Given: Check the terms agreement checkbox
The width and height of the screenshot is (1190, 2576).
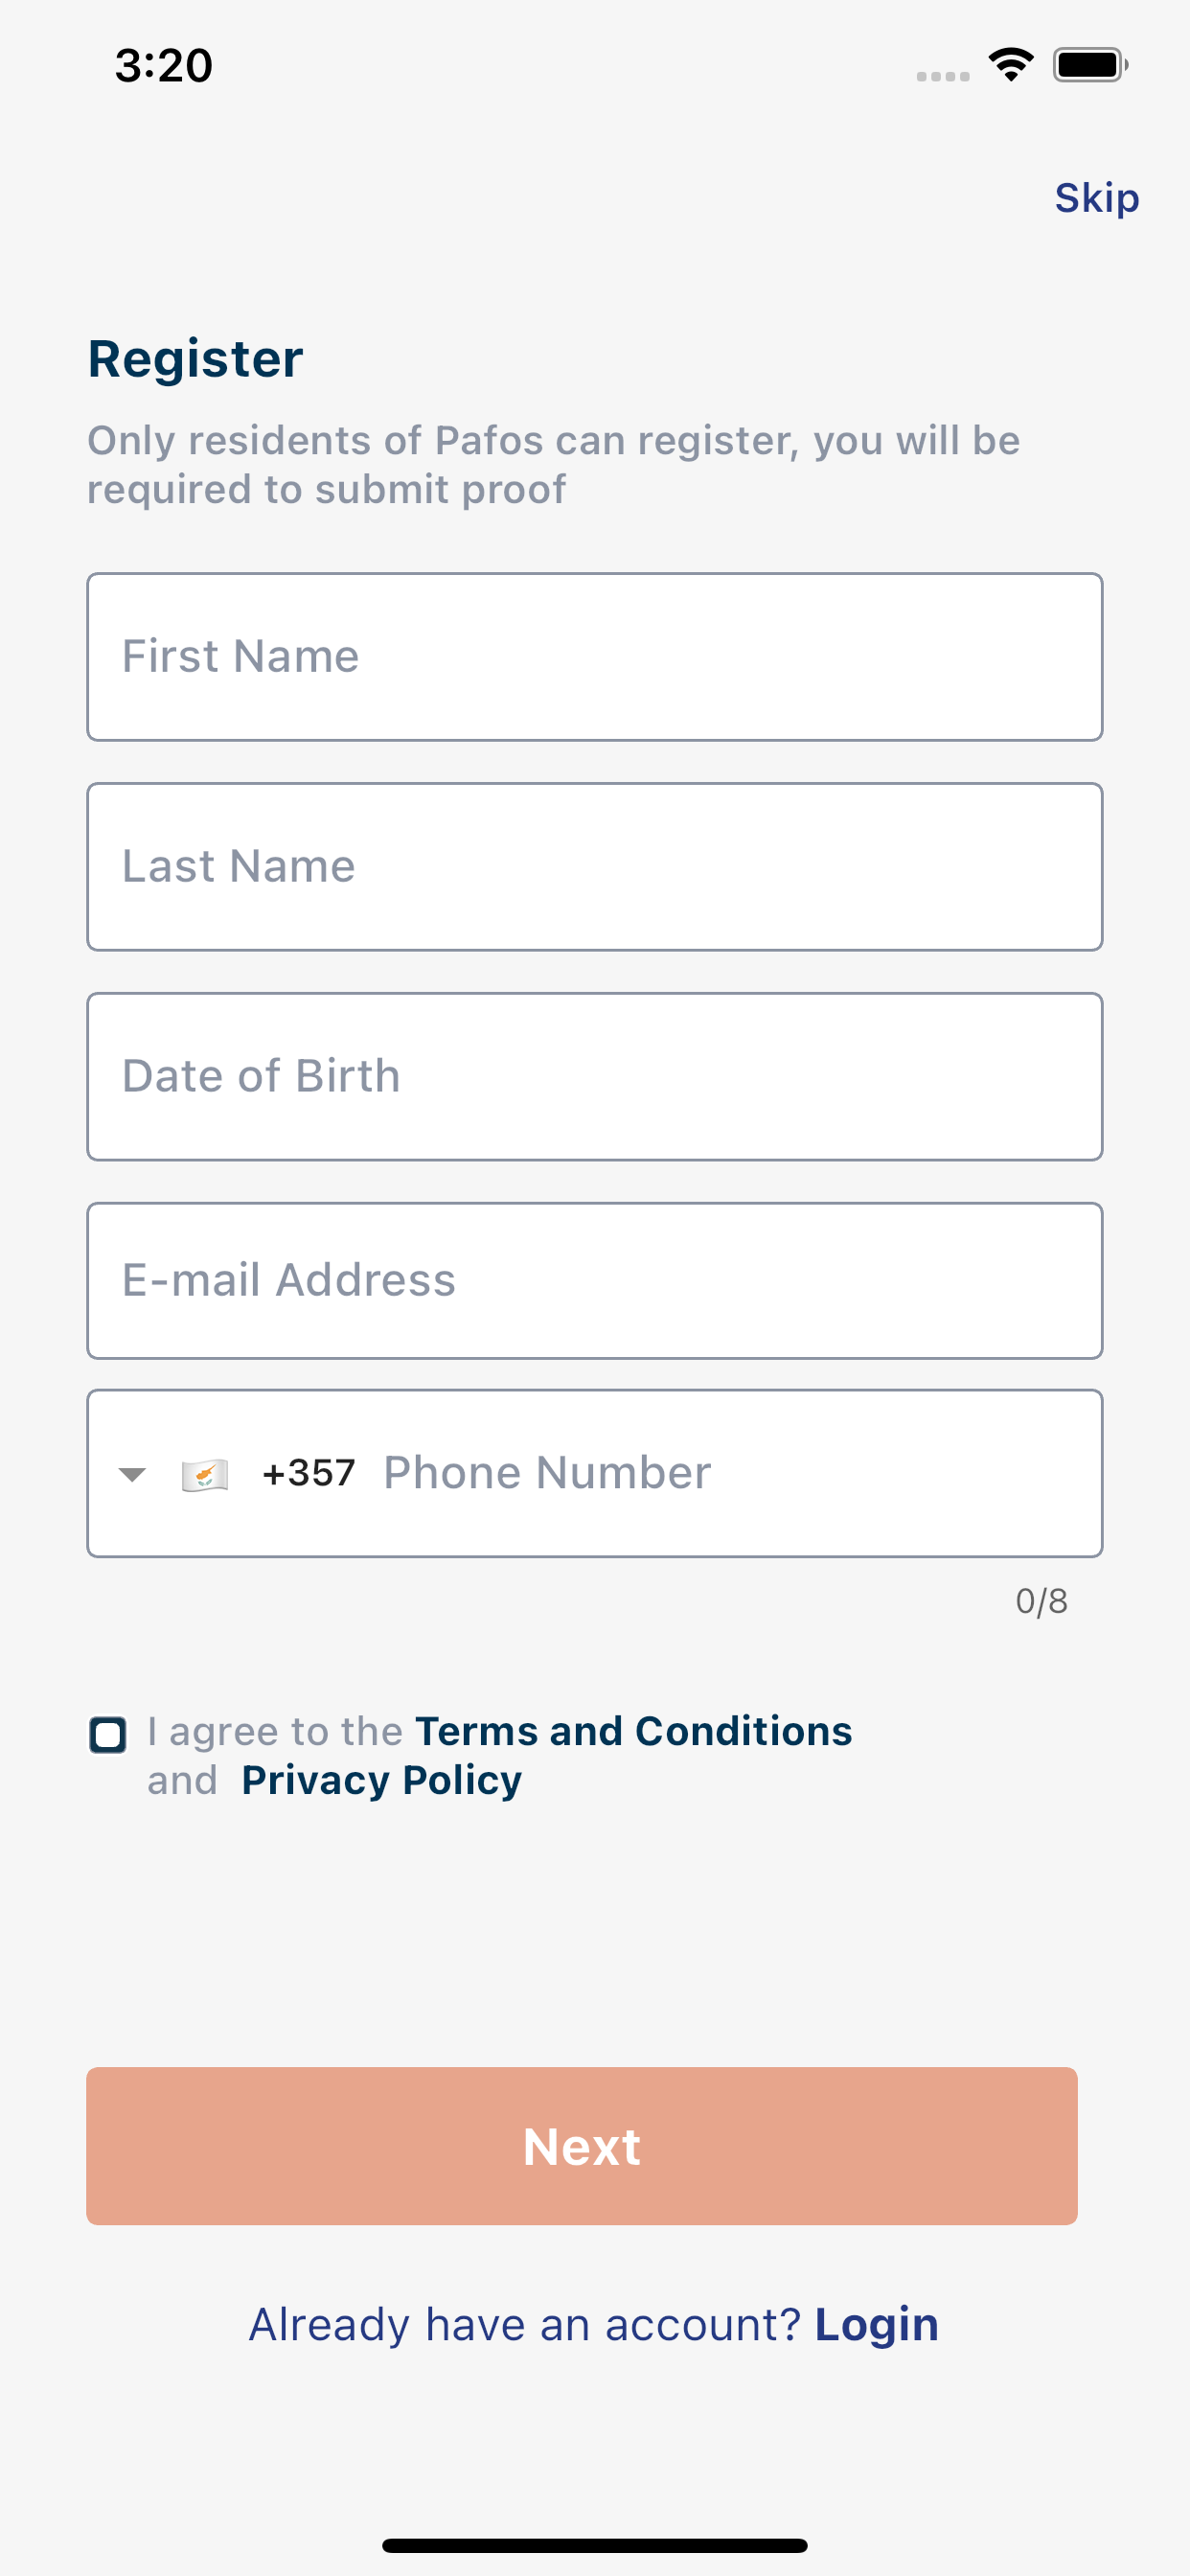Looking at the screenshot, I should 108,1735.
